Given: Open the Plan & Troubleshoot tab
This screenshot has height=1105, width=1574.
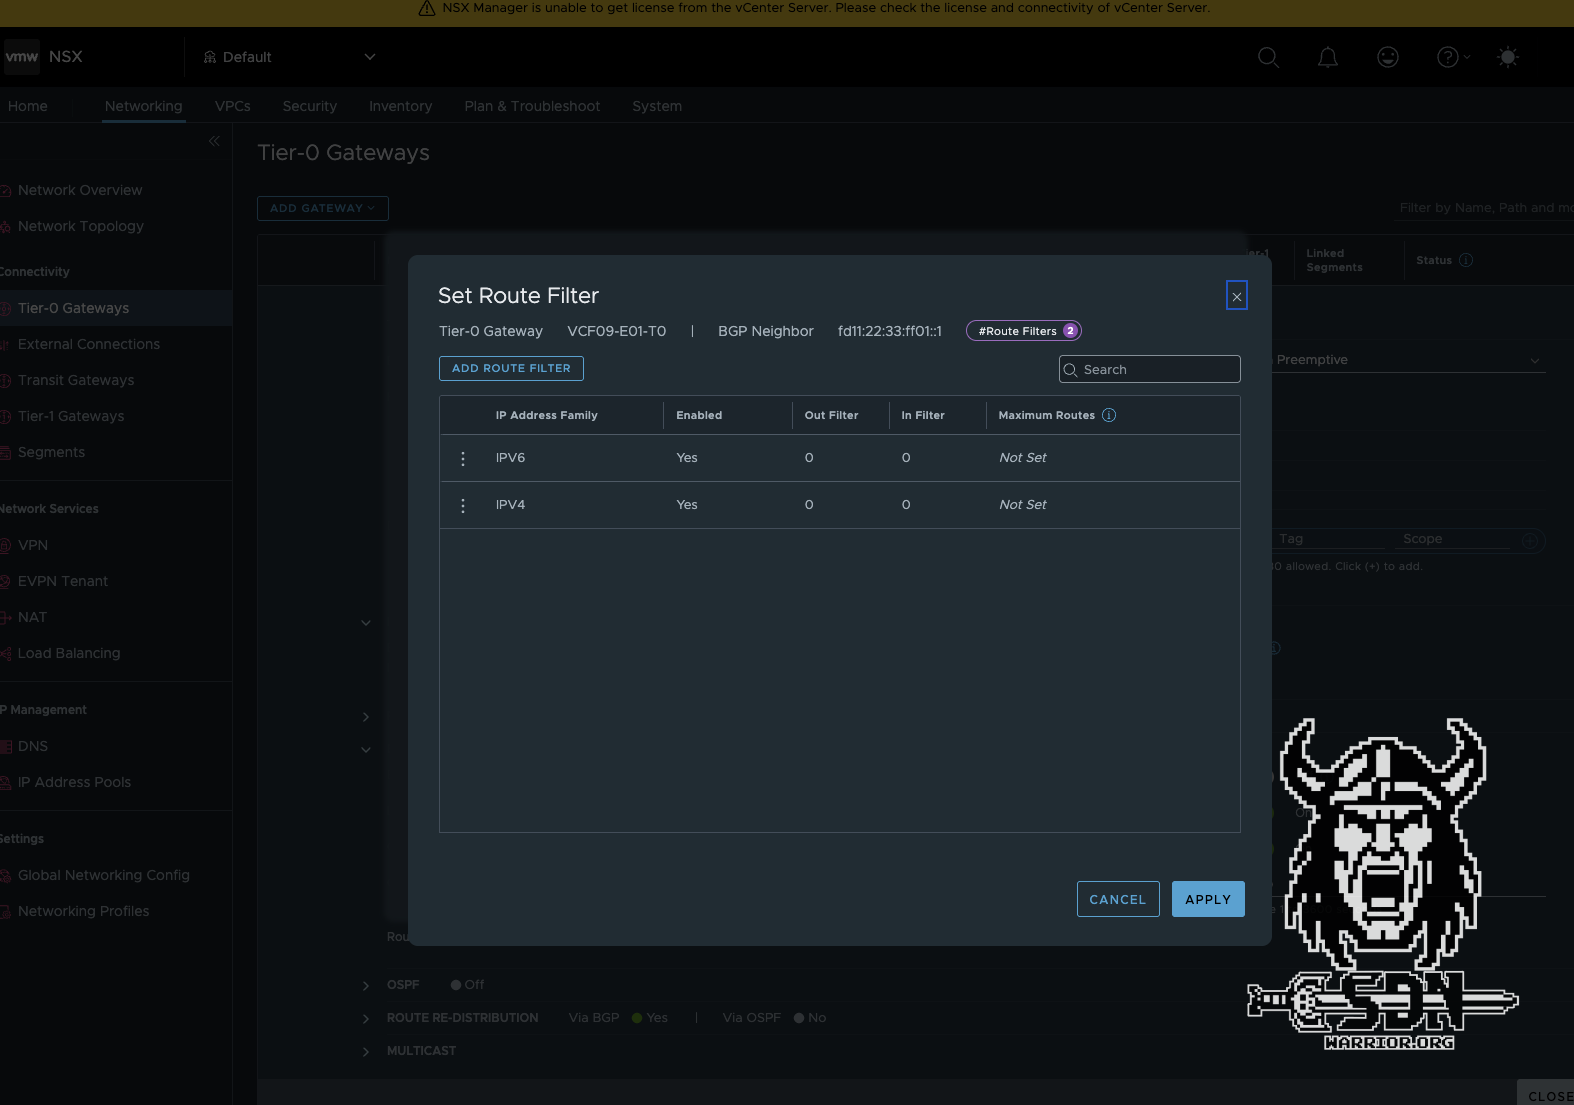Looking at the screenshot, I should coord(532,106).
